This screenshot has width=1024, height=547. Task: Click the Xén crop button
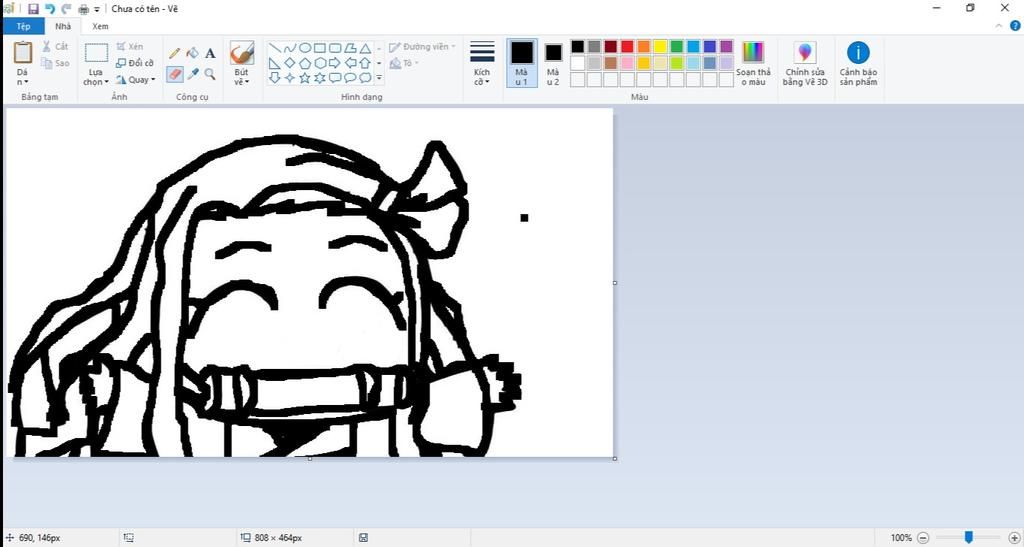(x=129, y=46)
